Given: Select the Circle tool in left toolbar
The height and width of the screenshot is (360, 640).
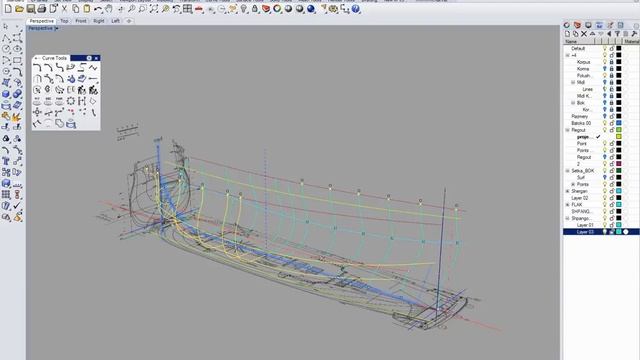Looking at the screenshot, I should [x=6, y=49].
